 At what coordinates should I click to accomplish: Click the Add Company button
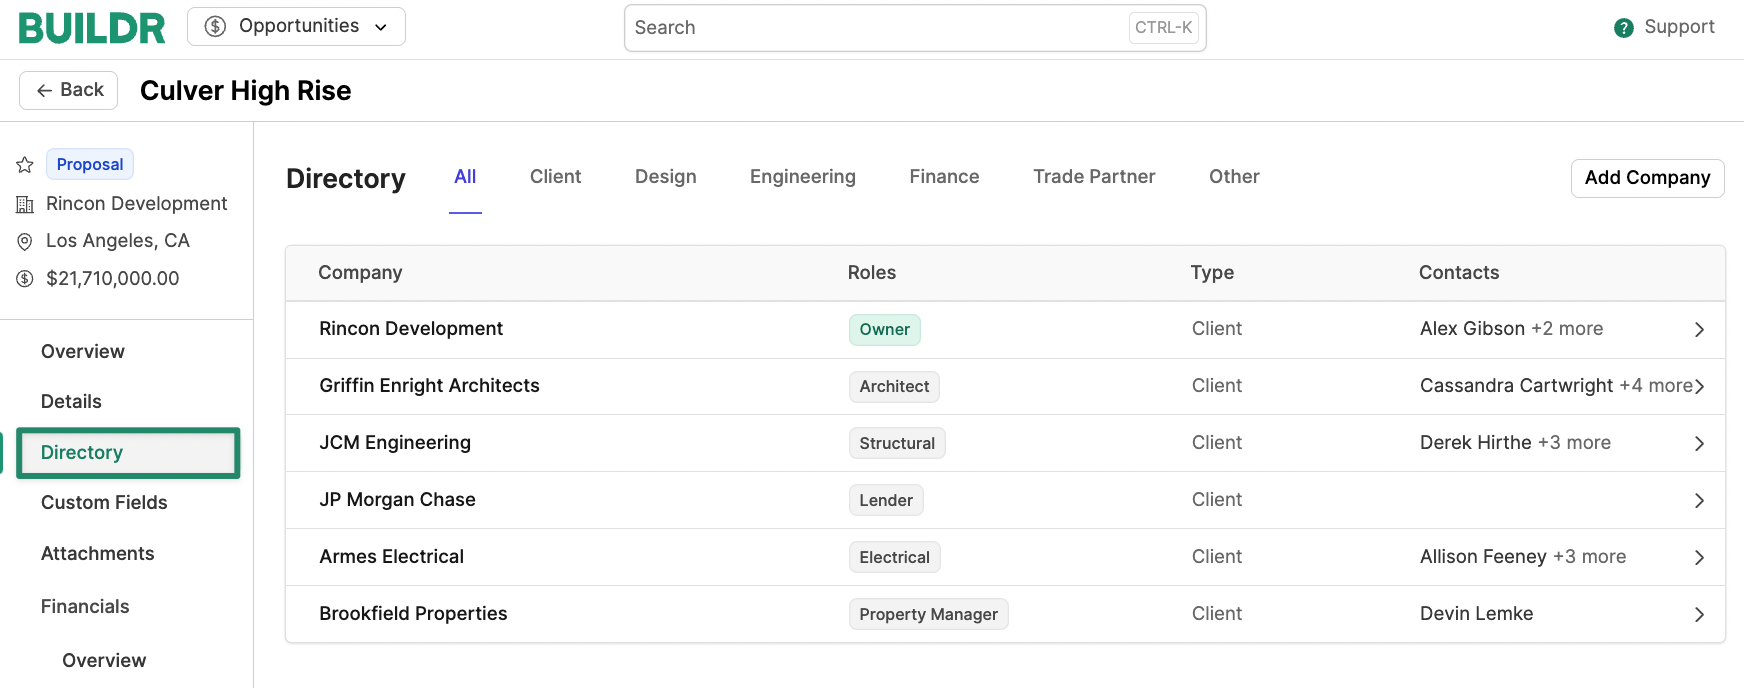click(1647, 178)
